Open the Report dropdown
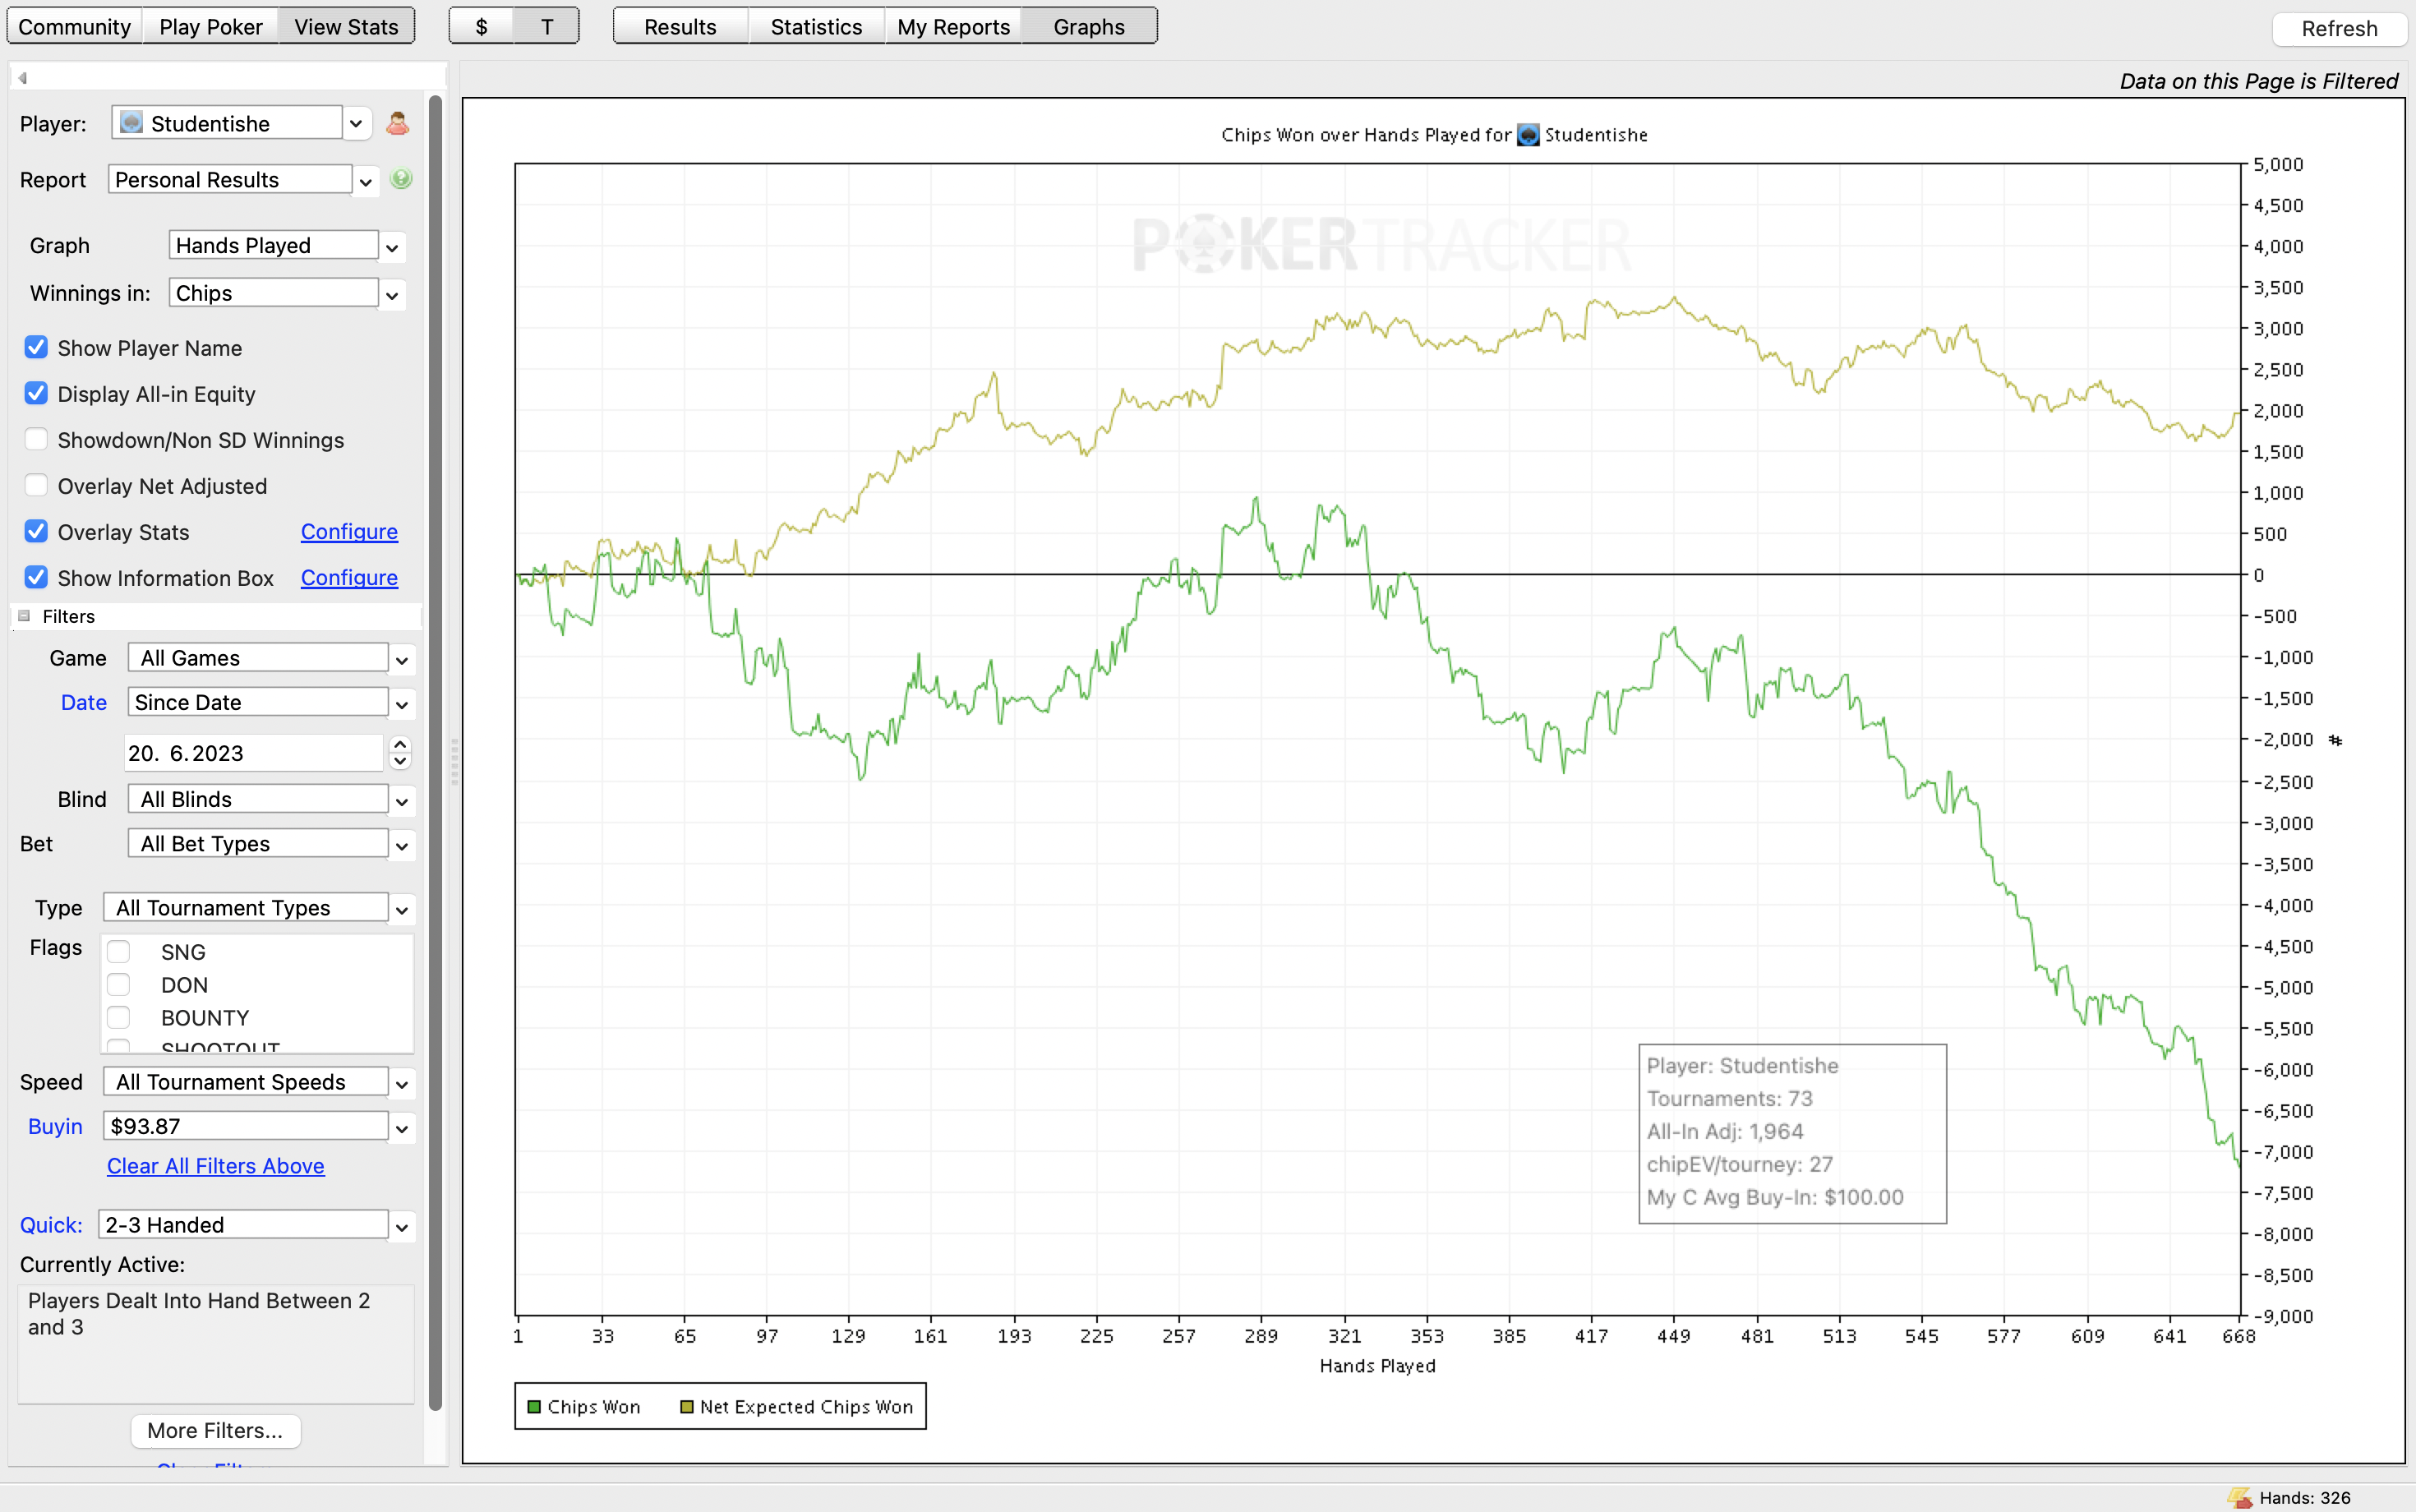2416x1512 pixels. point(366,181)
